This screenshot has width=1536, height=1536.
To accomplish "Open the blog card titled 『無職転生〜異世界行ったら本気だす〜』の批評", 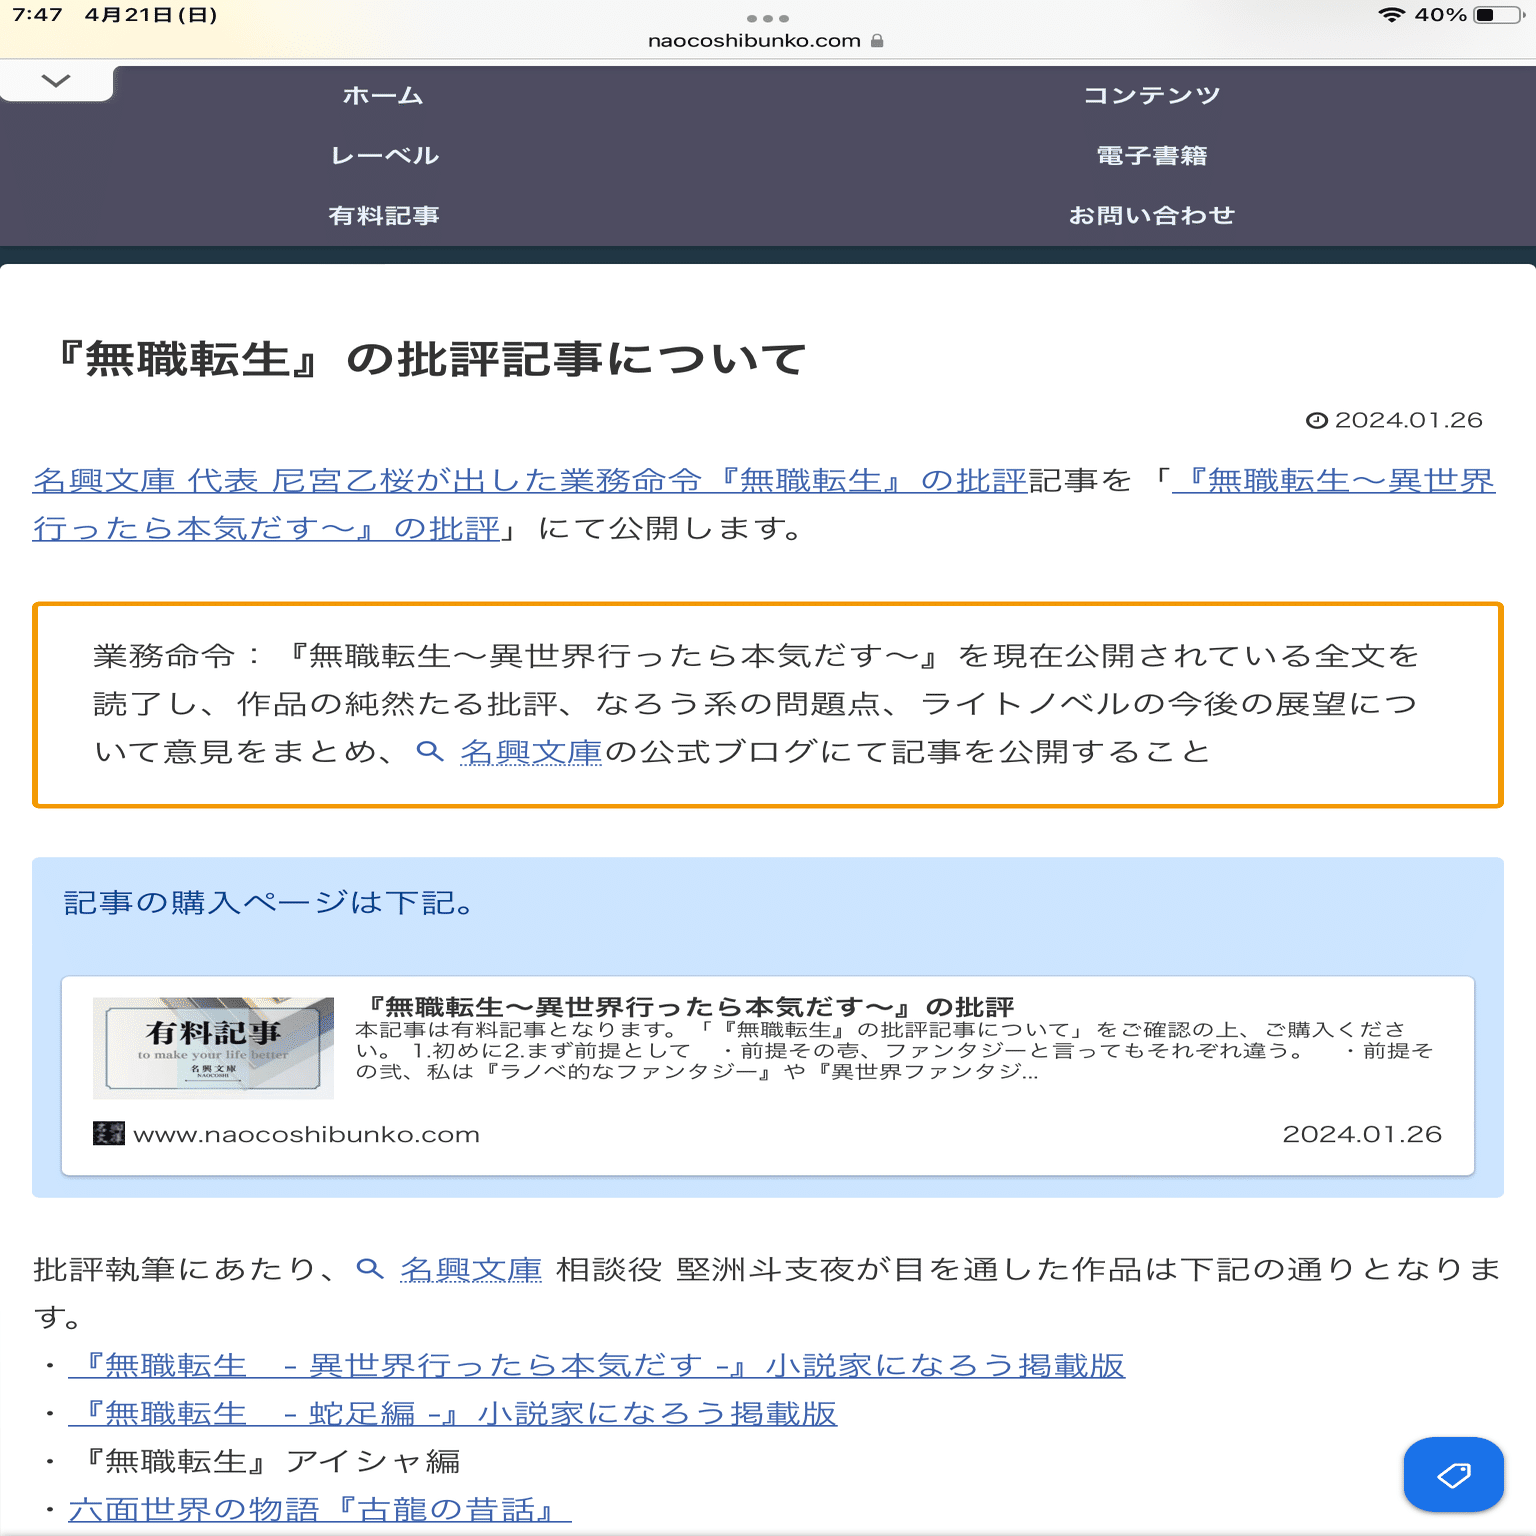I will [768, 1076].
